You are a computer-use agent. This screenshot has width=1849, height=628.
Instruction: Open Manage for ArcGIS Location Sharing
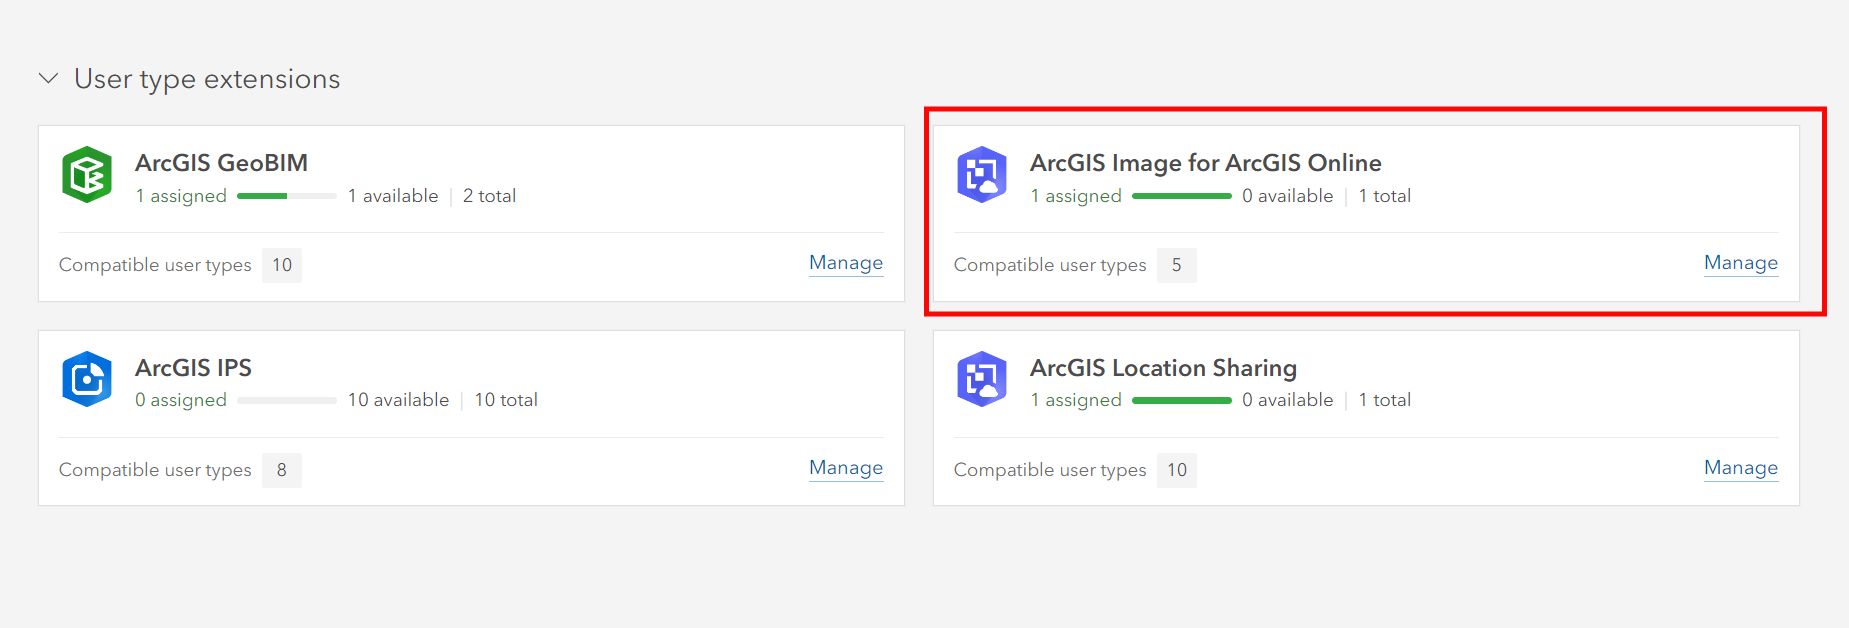click(1740, 468)
